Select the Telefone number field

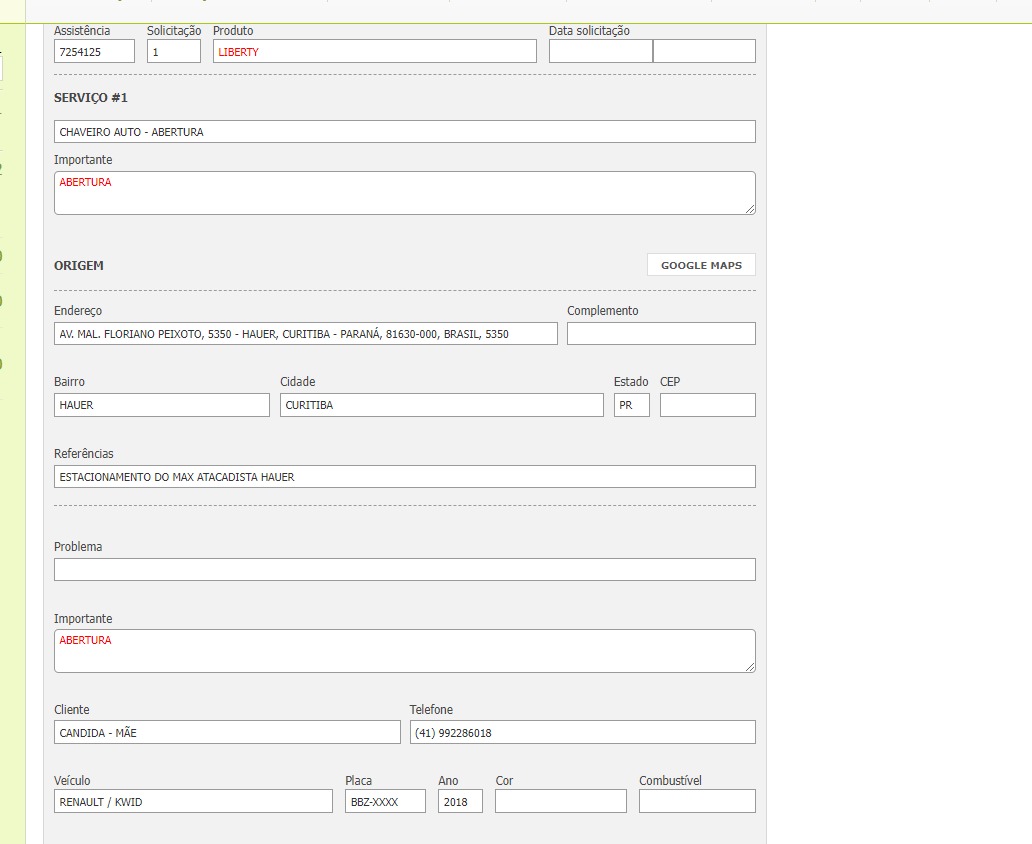(582, 733)
